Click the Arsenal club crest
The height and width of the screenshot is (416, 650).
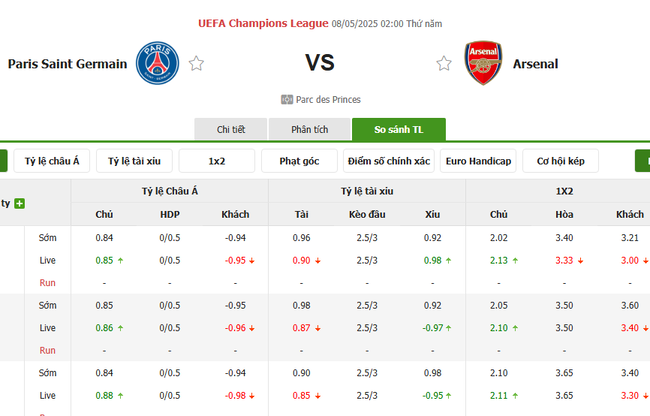tap(483, 63)
